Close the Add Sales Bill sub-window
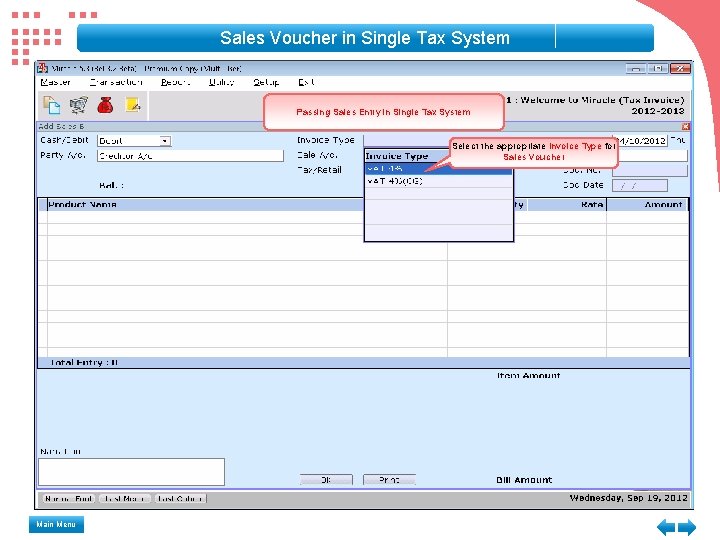Viewport: 720px width, 540px height. [x=686, y=126]
